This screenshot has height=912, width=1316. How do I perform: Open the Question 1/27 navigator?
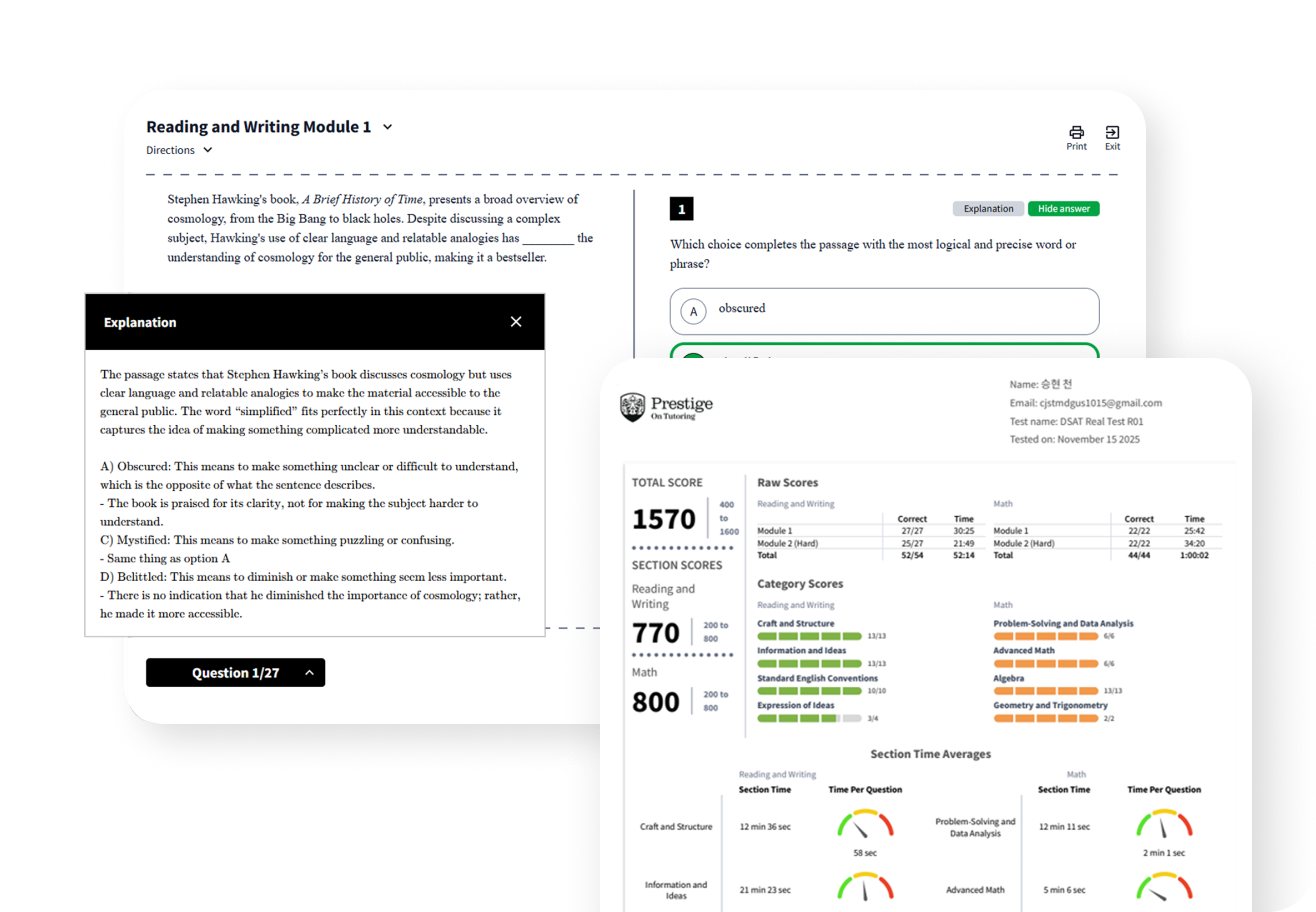tap(235, 673)
